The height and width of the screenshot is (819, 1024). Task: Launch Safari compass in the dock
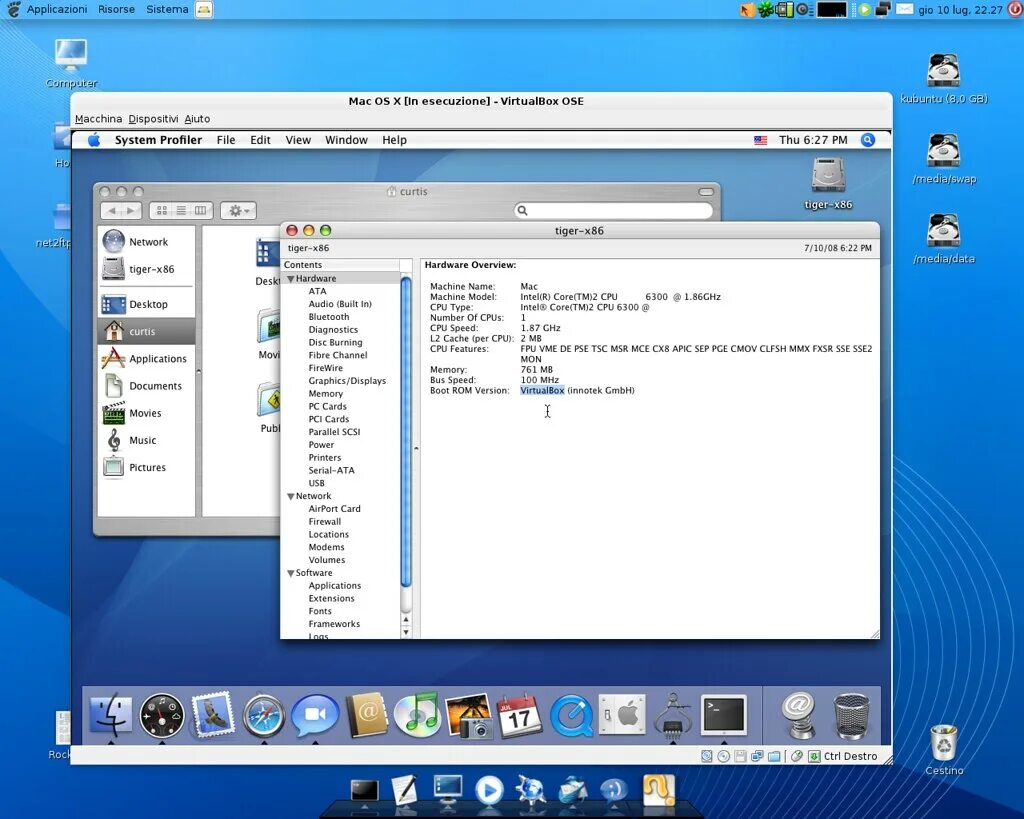264,716
